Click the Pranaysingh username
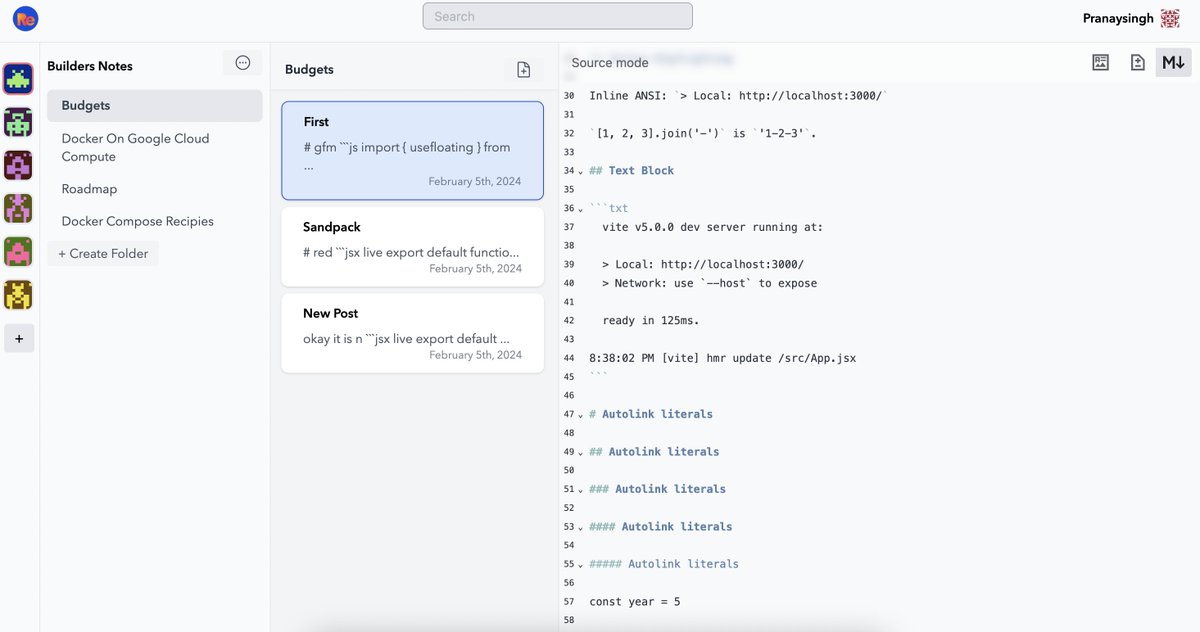The image size is (1200, 632). [1118, 18]
